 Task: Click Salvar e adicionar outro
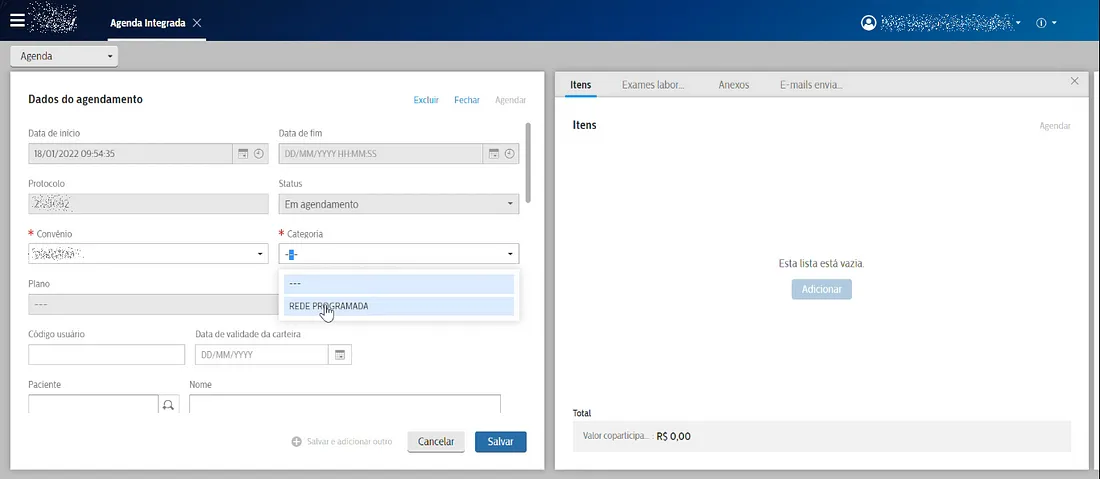(342, 442)
